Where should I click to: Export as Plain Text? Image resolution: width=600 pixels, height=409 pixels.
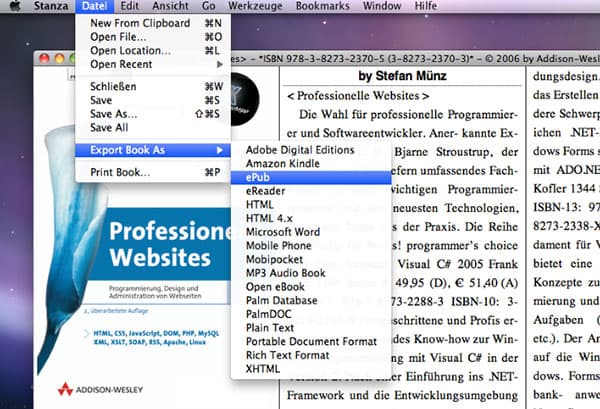(311, 328)
